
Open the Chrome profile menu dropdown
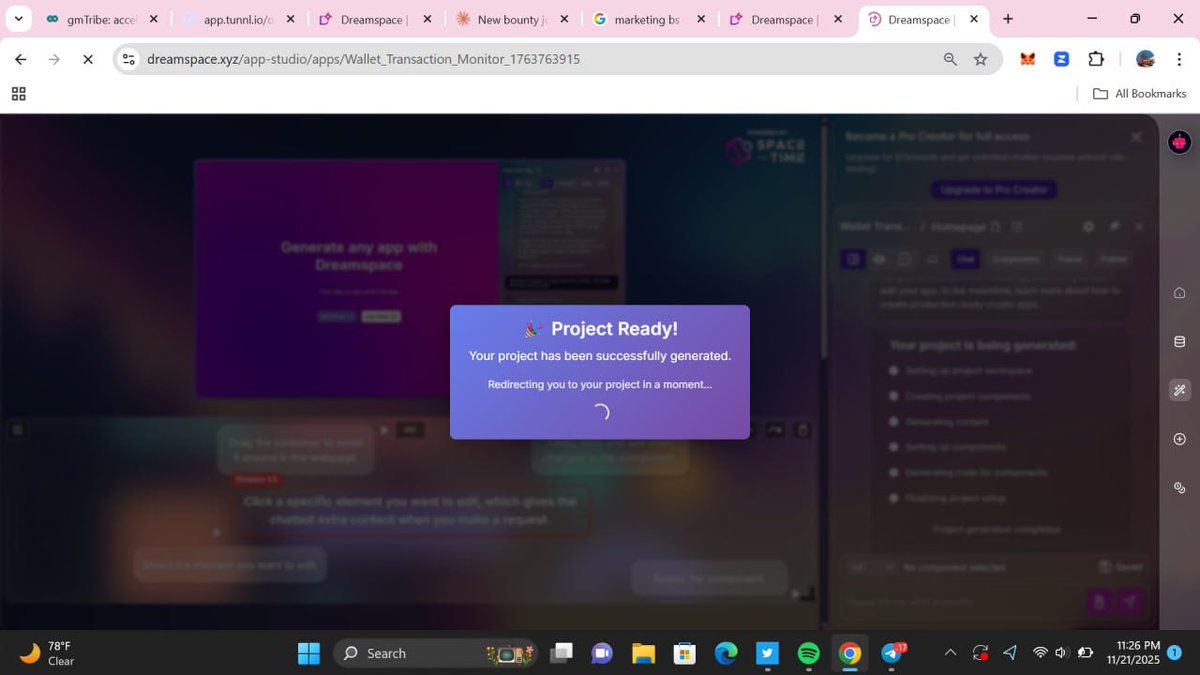click(1144, 59)
